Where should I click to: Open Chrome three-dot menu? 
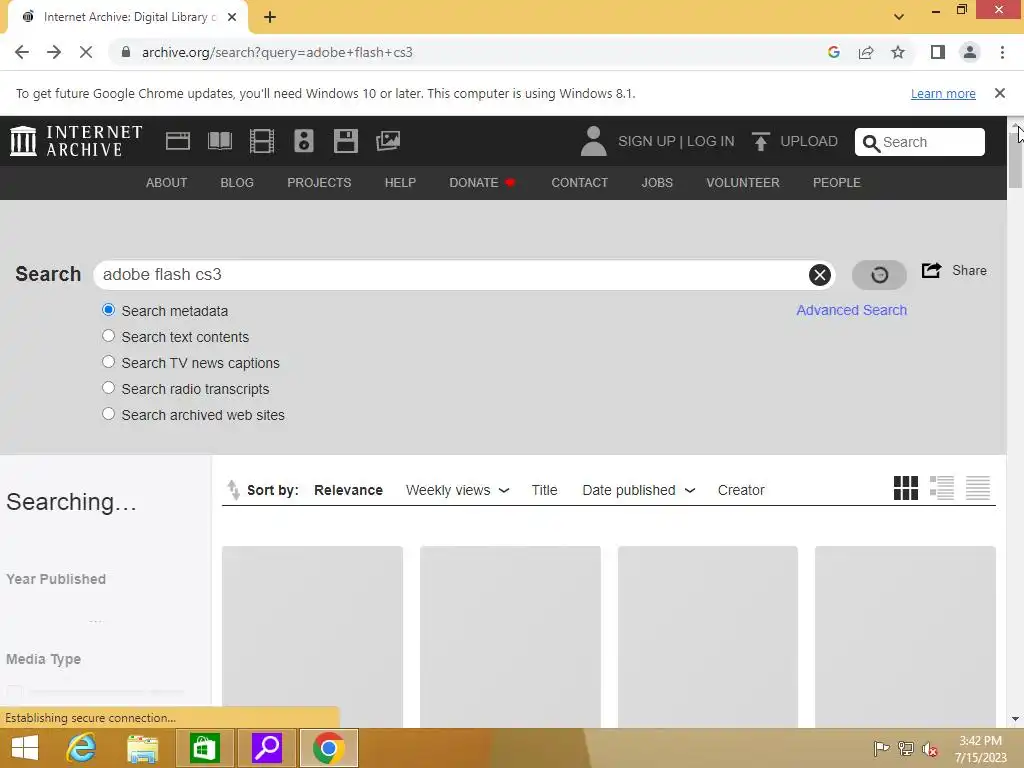[1002, 52]
